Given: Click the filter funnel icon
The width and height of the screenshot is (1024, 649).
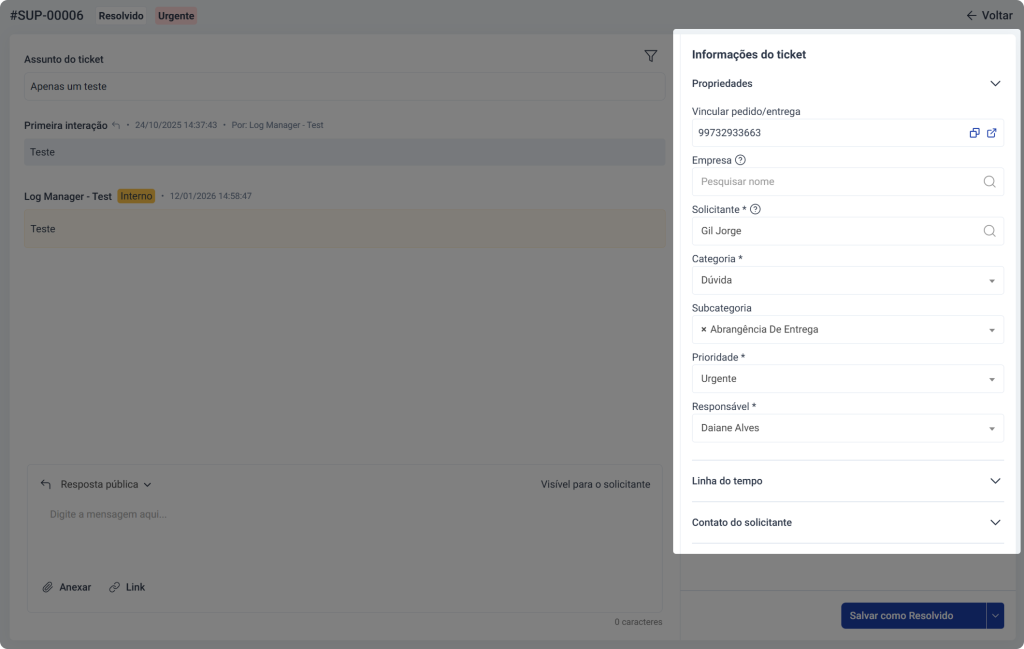Looking at the screenshot, I should pyautogui.click(x=651, y=57).
